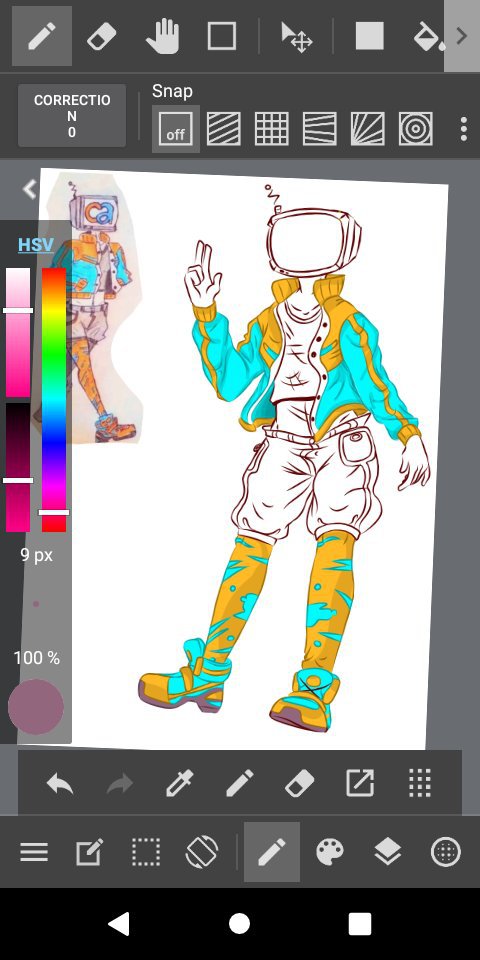Image resolution: width=480 pixels, height=960 pixels.
Task: Collapse the color side panel arrow
Action: (x=29, y=189)
